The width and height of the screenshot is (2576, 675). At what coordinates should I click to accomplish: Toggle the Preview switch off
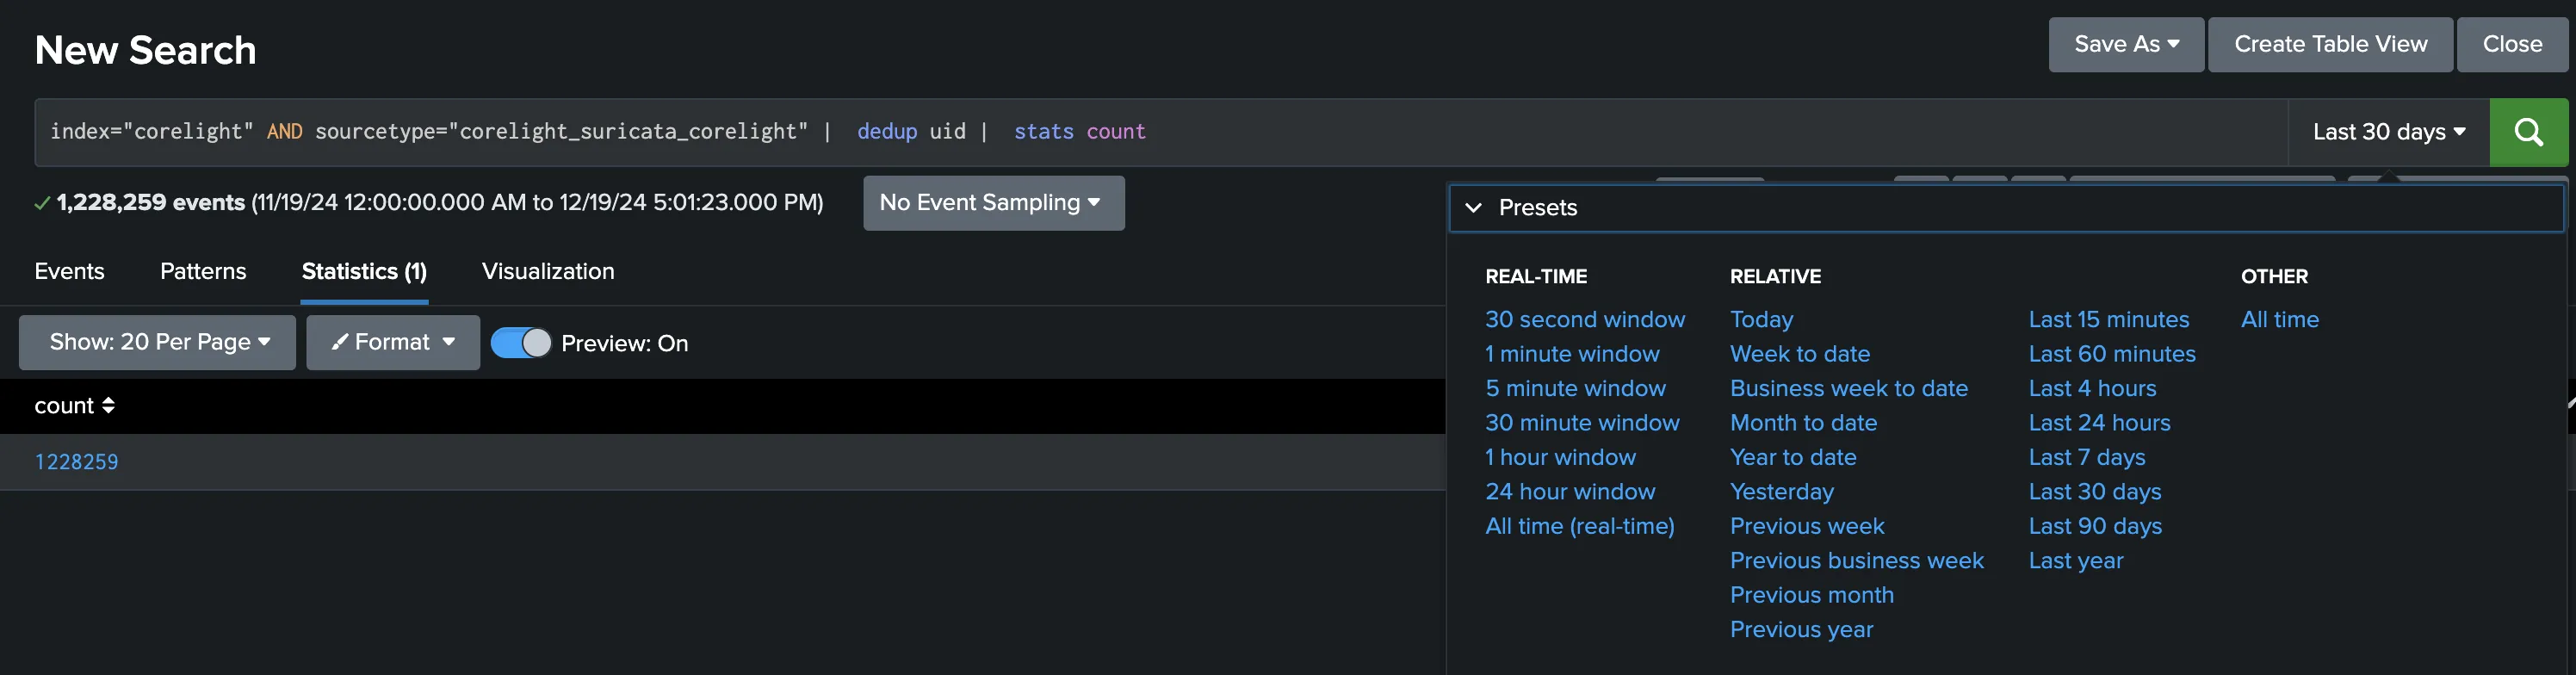pos(520,343)
